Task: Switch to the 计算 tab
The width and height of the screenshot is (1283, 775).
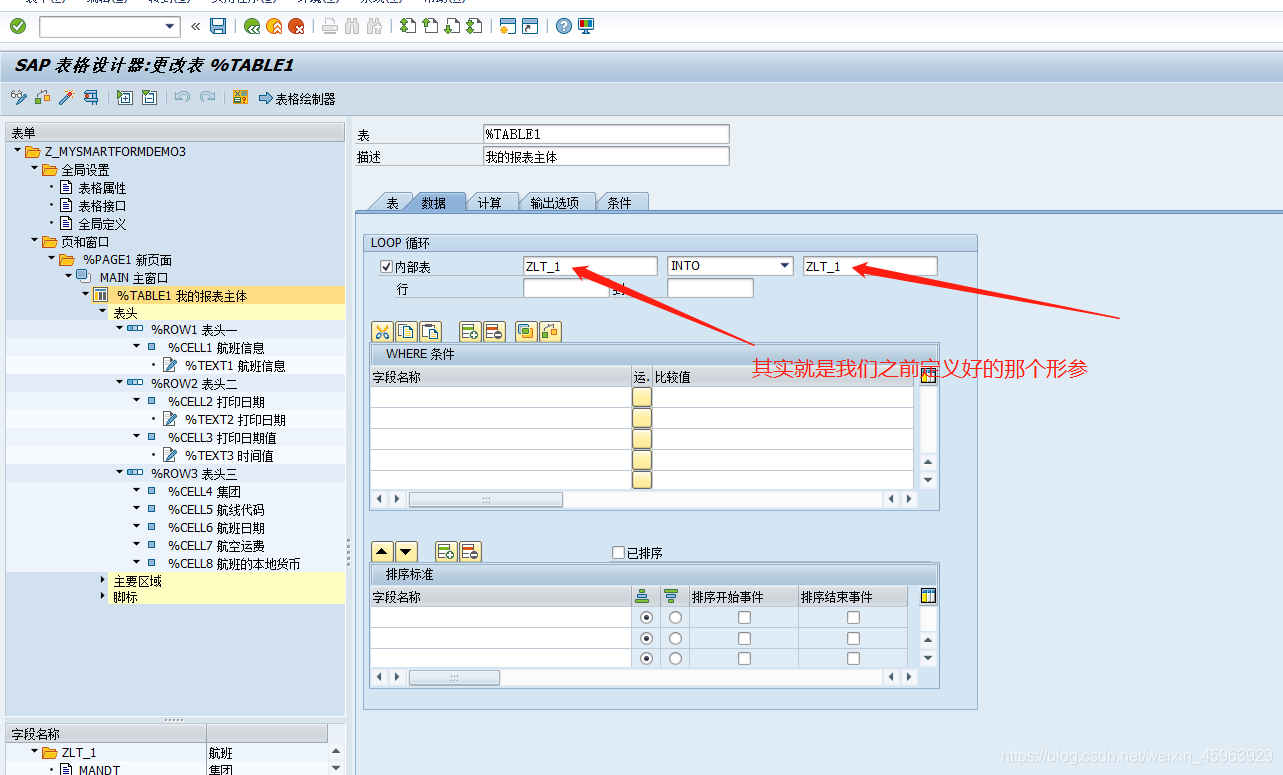Action: [489, 203]
